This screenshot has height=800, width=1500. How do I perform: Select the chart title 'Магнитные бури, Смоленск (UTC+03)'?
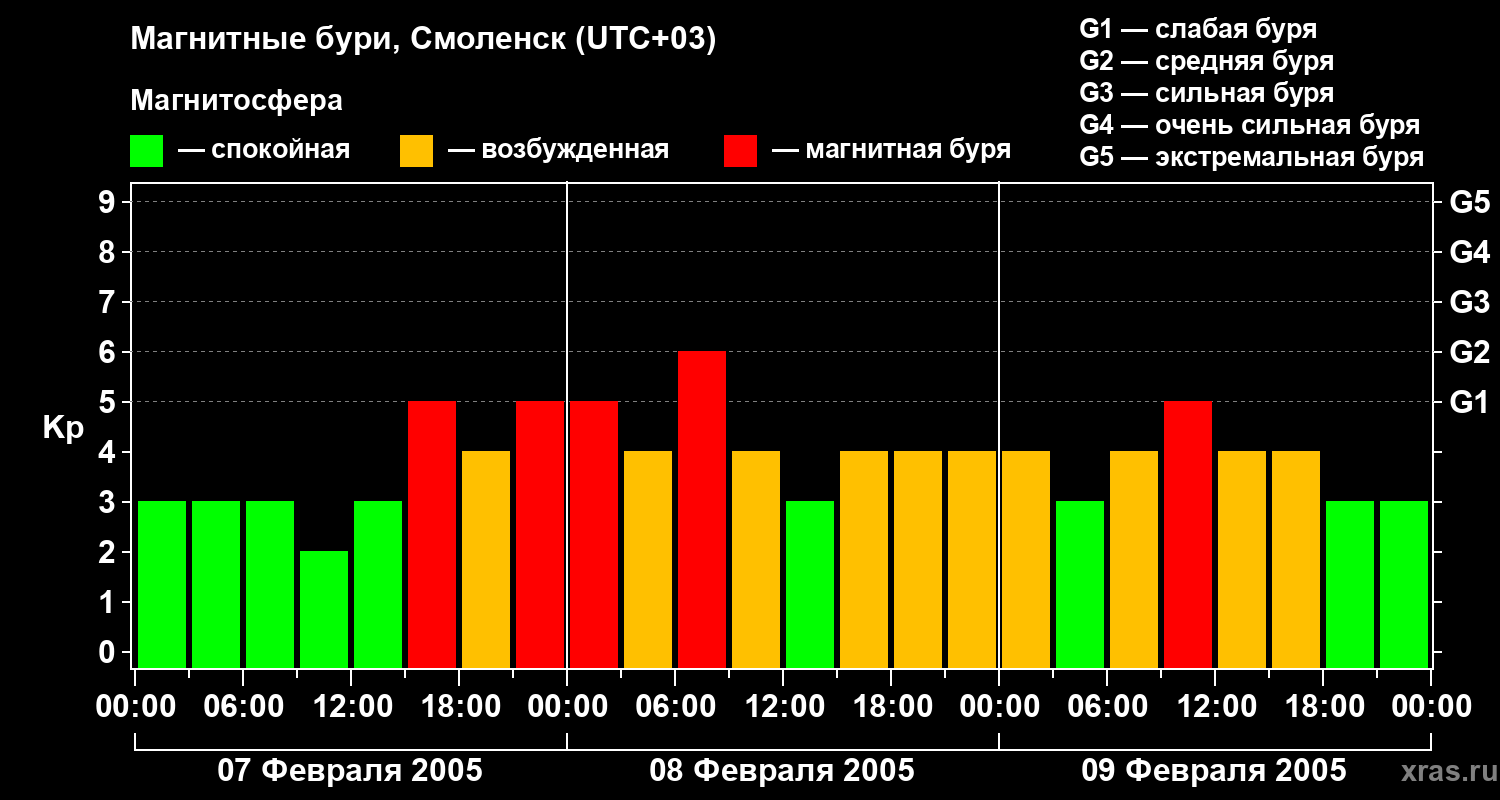(424, 40)
